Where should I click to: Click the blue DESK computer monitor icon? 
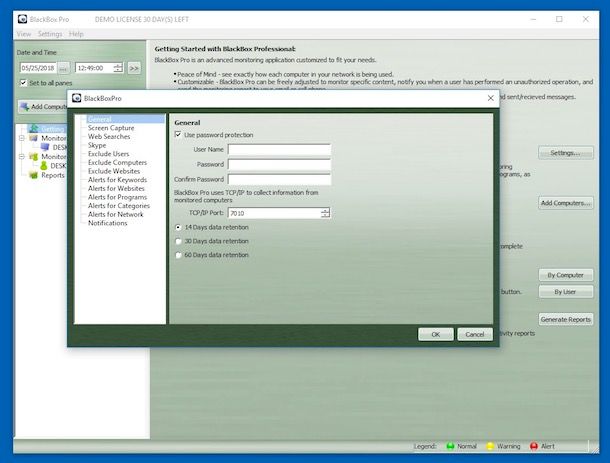[x=45, y=147]
